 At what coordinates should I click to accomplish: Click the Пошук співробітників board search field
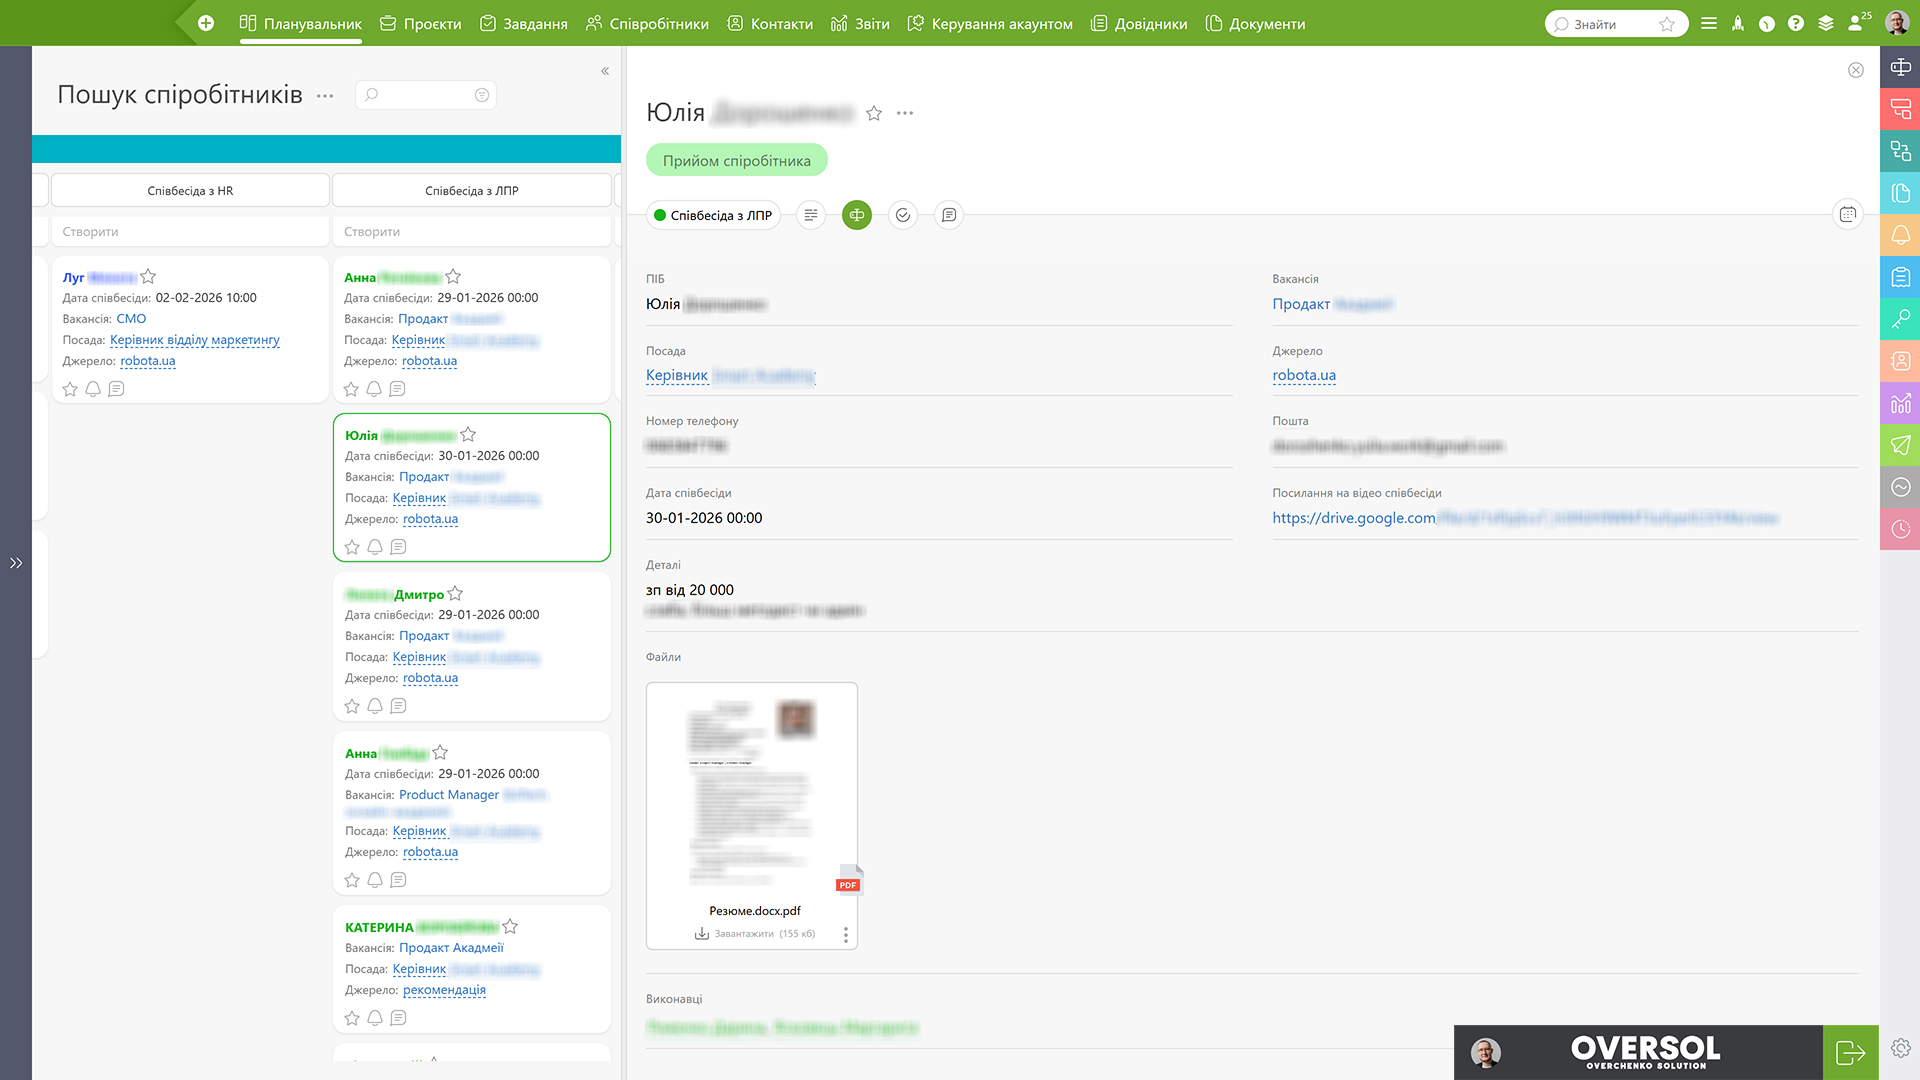(x=425, y=95)
